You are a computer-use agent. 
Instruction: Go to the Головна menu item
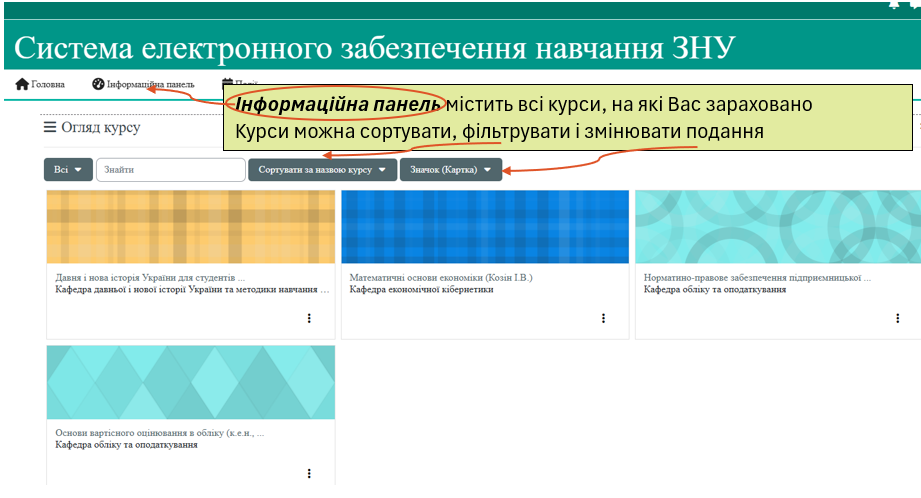pyautogui.click(x=48, y=84)
